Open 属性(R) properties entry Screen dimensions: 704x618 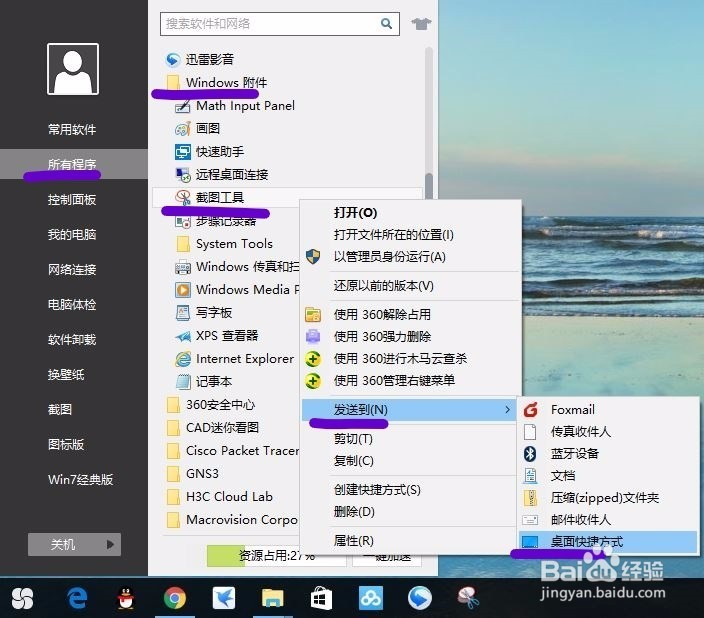coord(353,541)
